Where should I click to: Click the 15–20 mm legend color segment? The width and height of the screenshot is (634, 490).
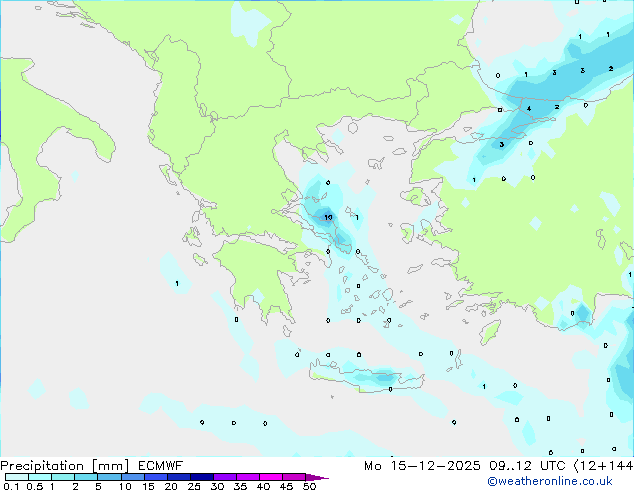156,477
